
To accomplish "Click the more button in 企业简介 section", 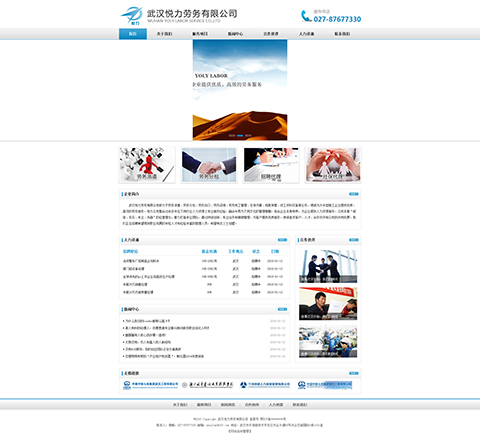I will [x=354, y=194].
